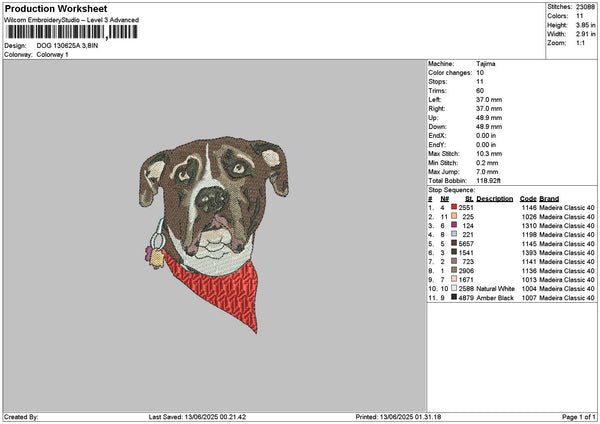Click the barcode in the worksheet header
This screenshot has height=424, width=600.
(x=72, y=32)
